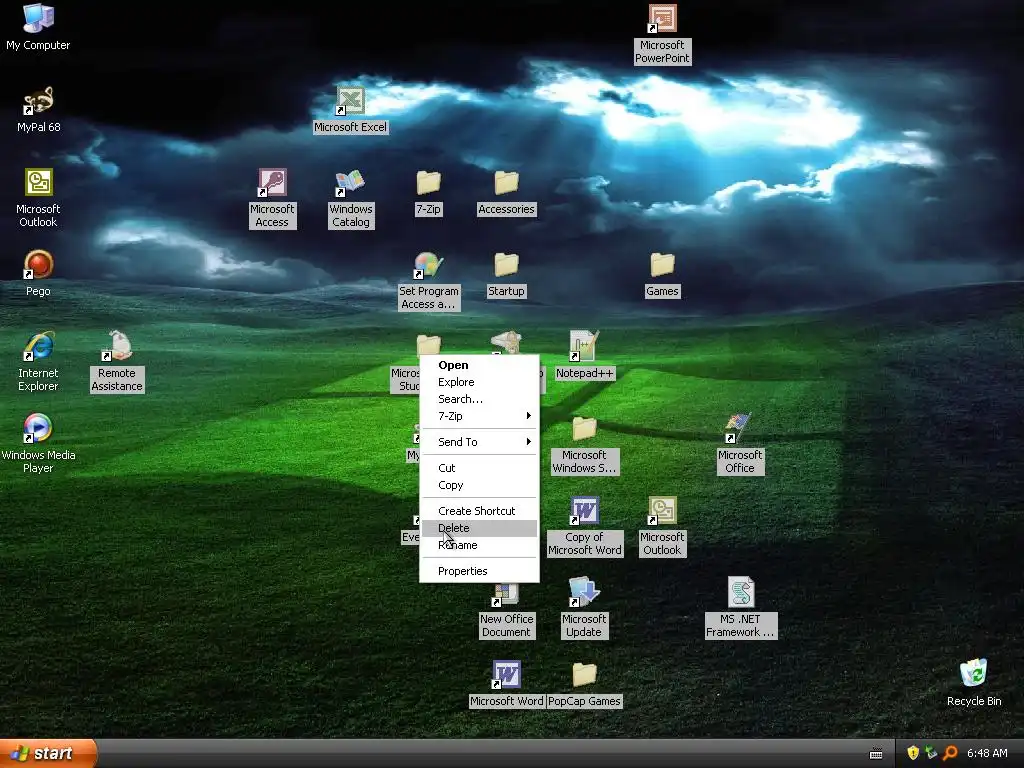The height and width of the screenshot is (768, 1024).
Task: Select the Microsoft Windows S... folder
Action: pyautogui.click(x=584, y=445)
